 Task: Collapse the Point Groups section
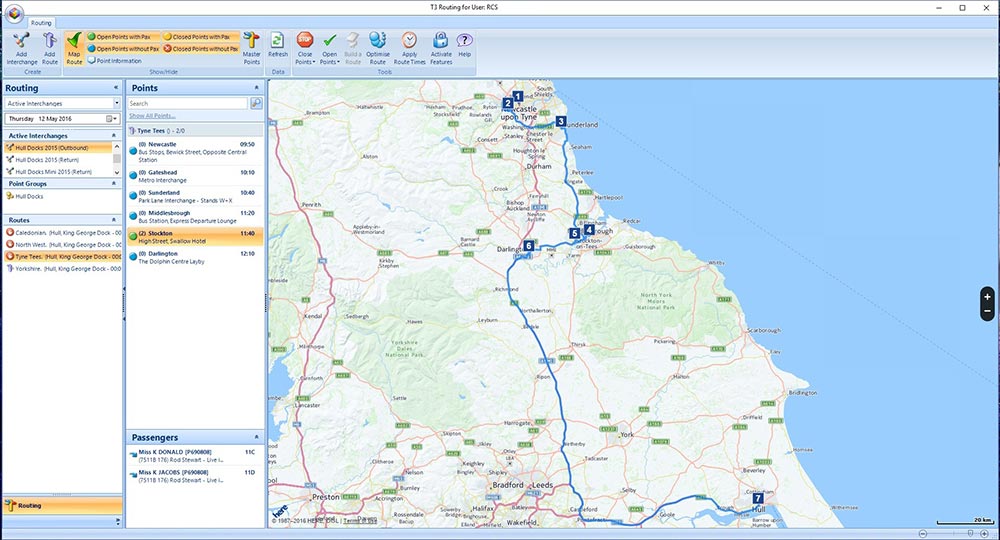tap(114, 184)
